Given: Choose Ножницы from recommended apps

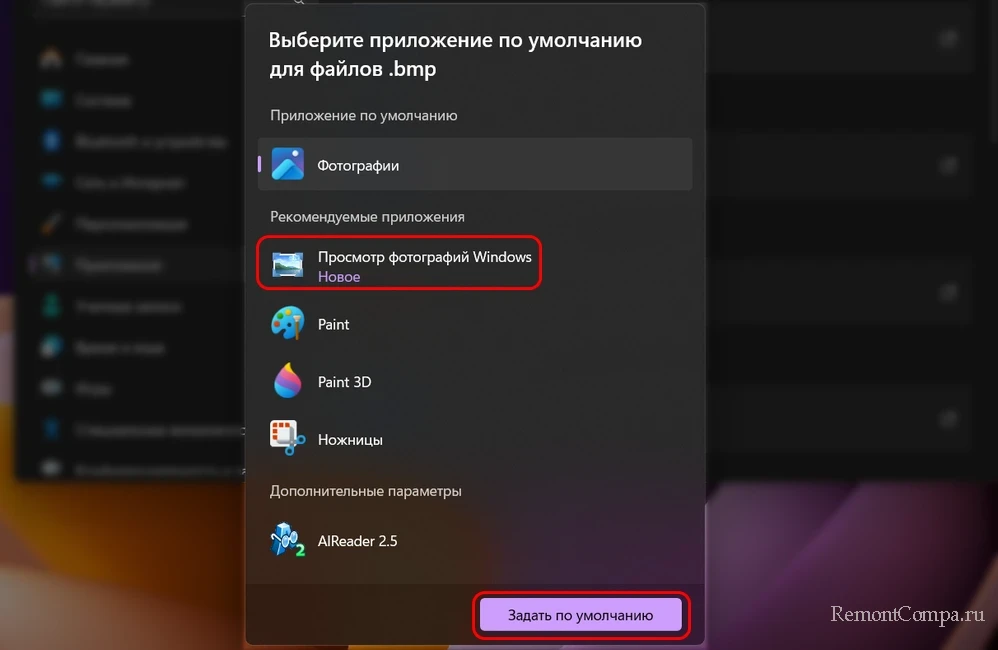Looking at the screenshot, I should point(475,439).
